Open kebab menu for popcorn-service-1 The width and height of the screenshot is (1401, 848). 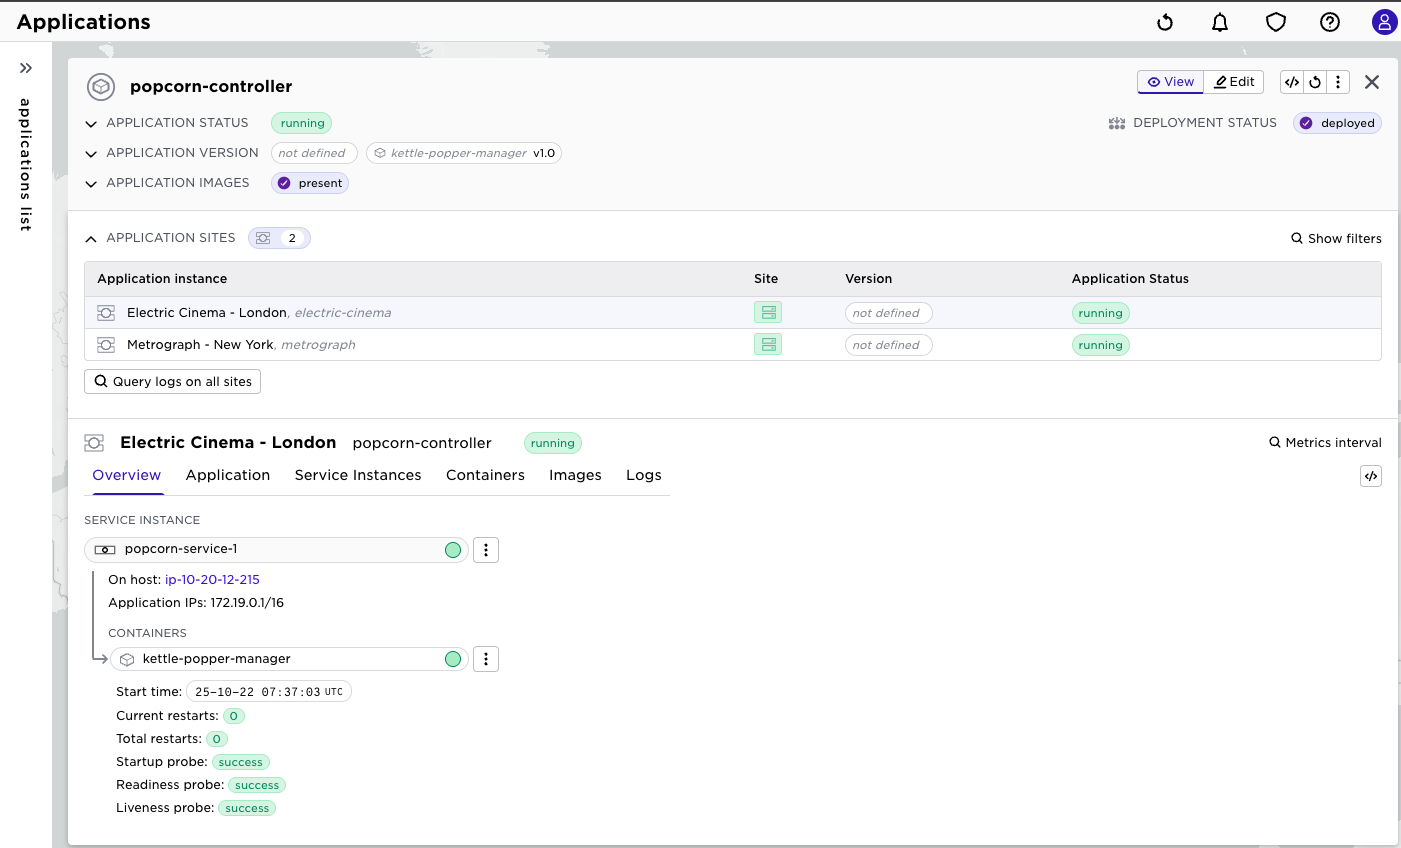[x=486, y=550]
